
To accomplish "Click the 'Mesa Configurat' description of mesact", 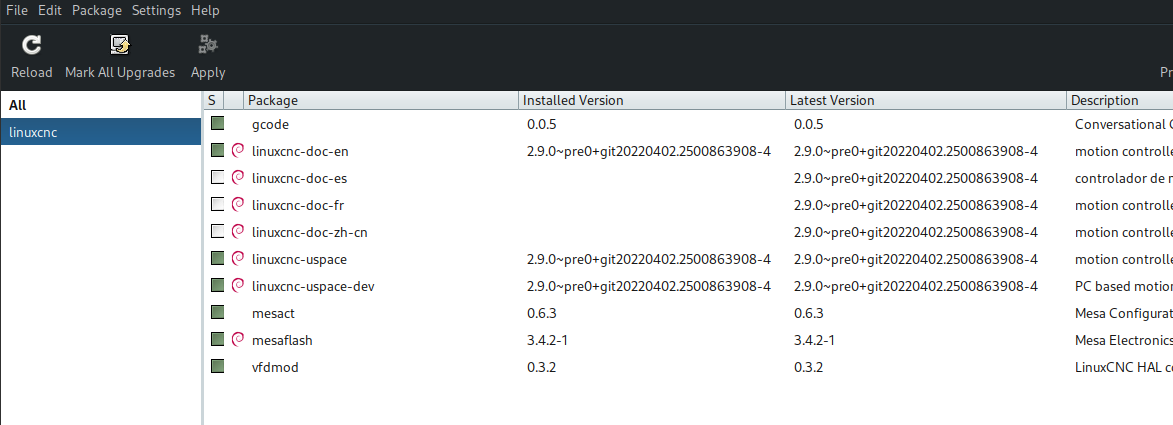I will click(1124, 313).
